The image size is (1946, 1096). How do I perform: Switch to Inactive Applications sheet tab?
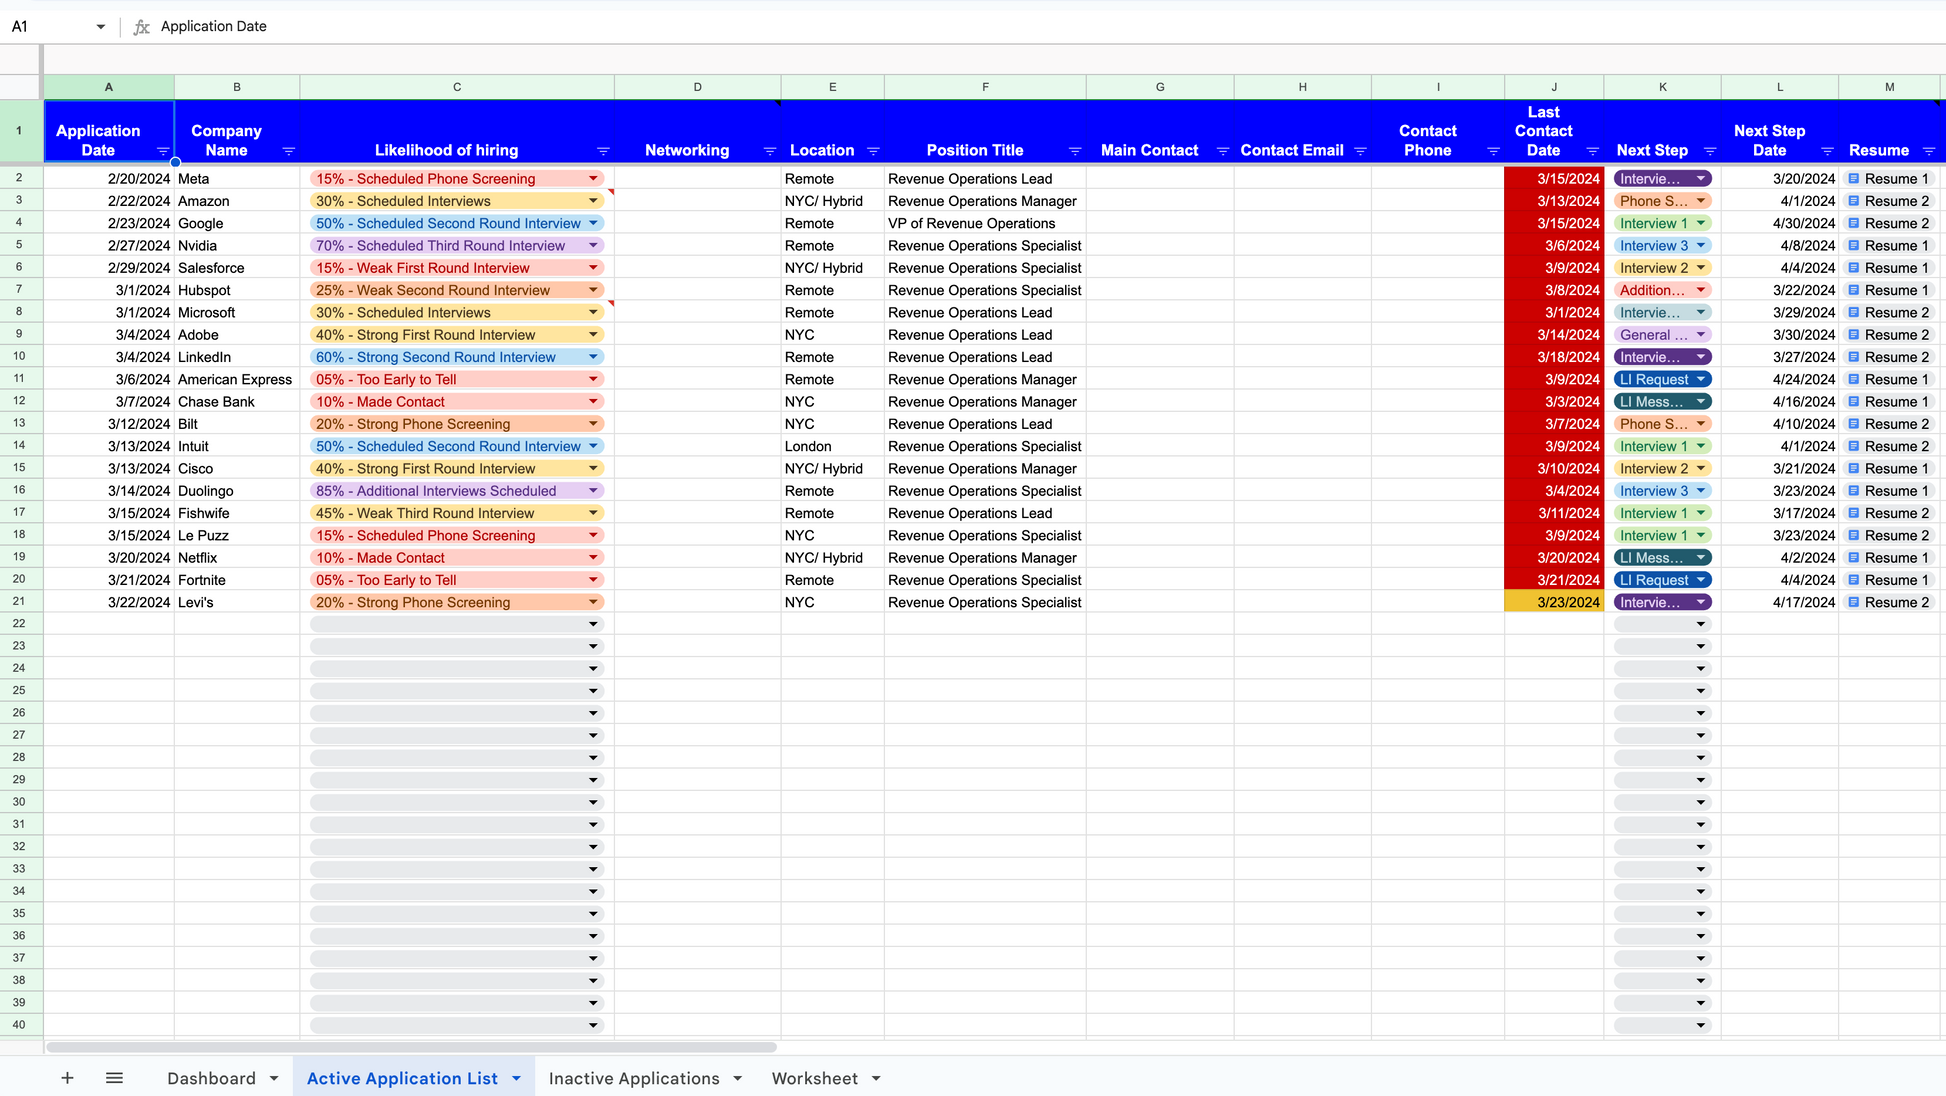tap(634, 1078)
